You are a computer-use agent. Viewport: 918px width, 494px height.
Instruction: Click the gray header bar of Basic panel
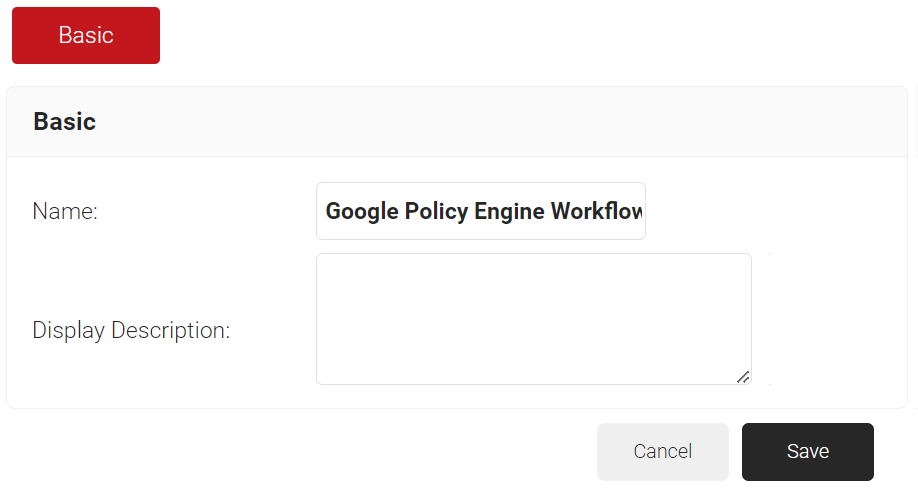pos(500,122)
